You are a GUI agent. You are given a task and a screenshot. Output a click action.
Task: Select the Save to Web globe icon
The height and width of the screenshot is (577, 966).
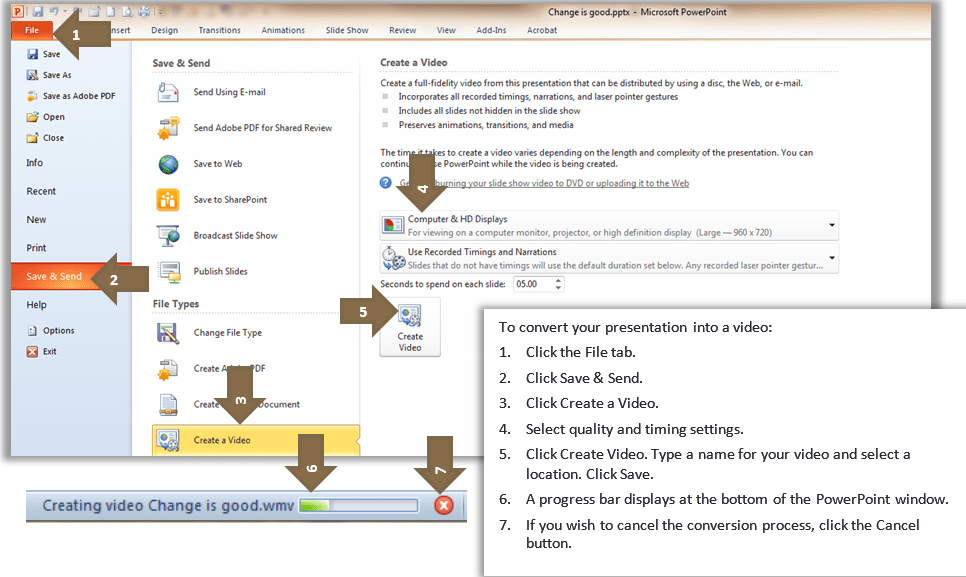168,164
